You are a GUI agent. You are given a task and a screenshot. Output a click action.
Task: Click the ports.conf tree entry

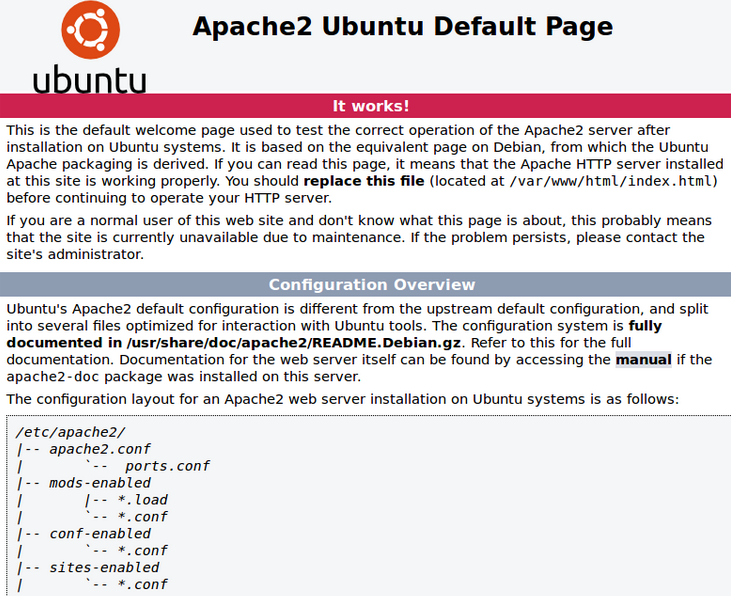pyautogui.click(x=167, y=466)
